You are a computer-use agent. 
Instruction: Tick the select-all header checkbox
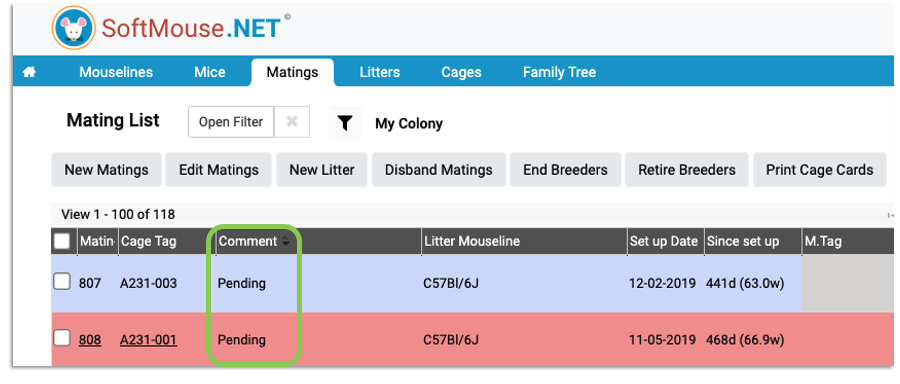point(62,242)
